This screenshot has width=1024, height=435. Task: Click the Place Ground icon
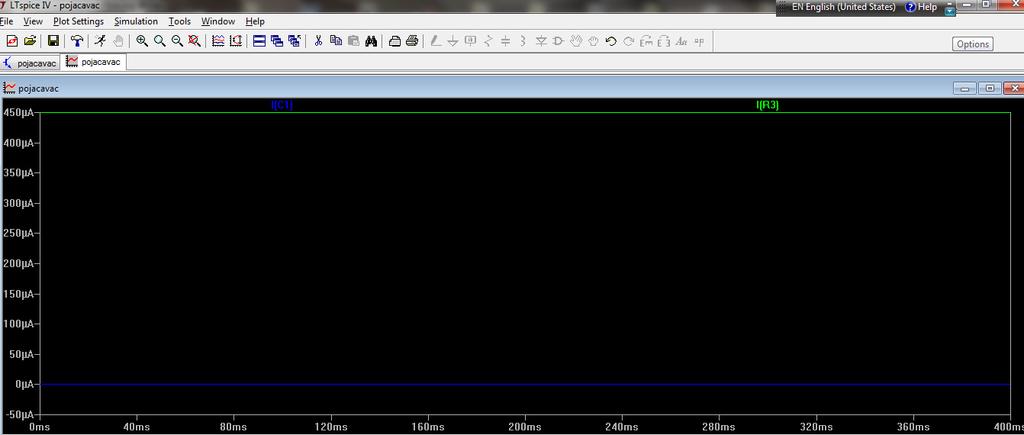(453, 41)
